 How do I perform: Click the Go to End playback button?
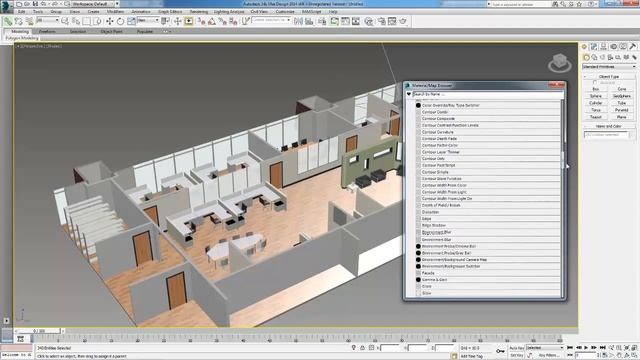(x=602, y=348)
